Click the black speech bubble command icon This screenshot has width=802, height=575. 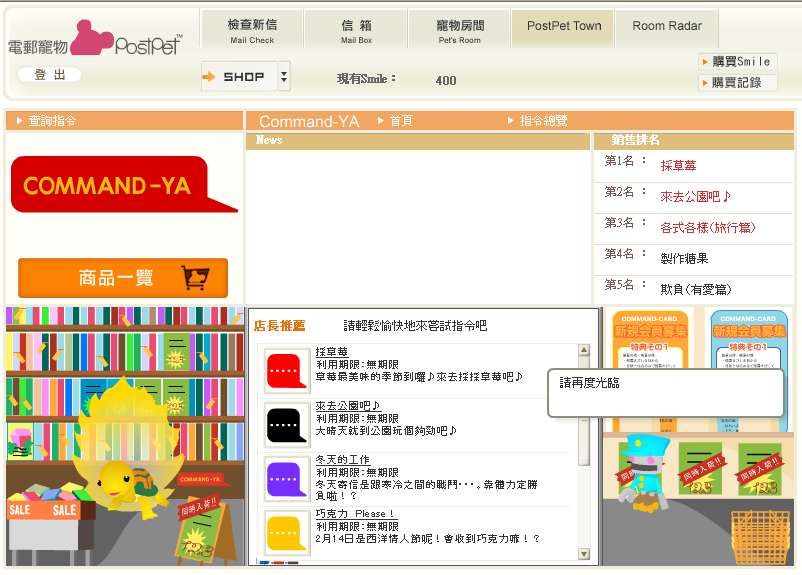(x=286, y=425)
